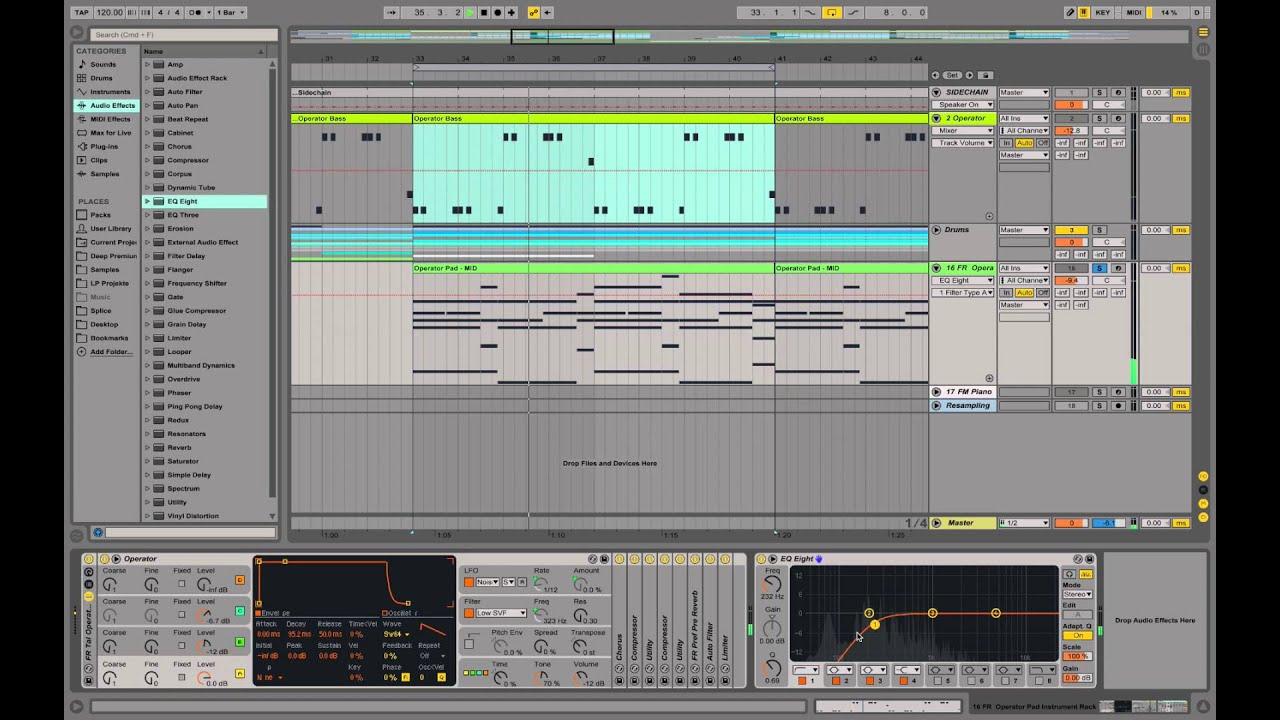Open the 1 Bar quantization dropdown

point(228,12)
